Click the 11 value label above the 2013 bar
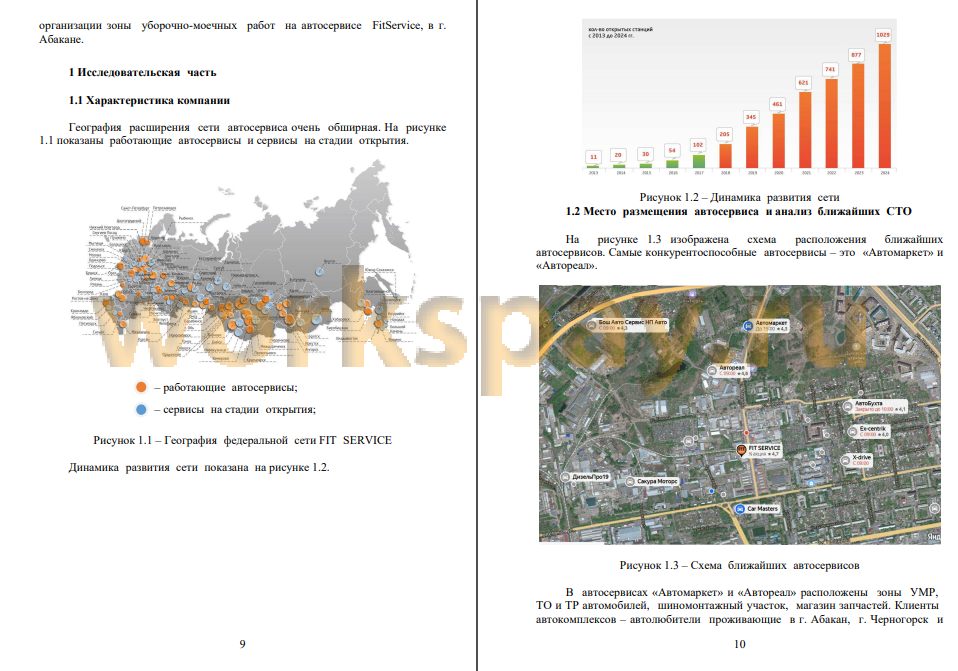This screenshot has width=958, height=671. coord(593,157)
